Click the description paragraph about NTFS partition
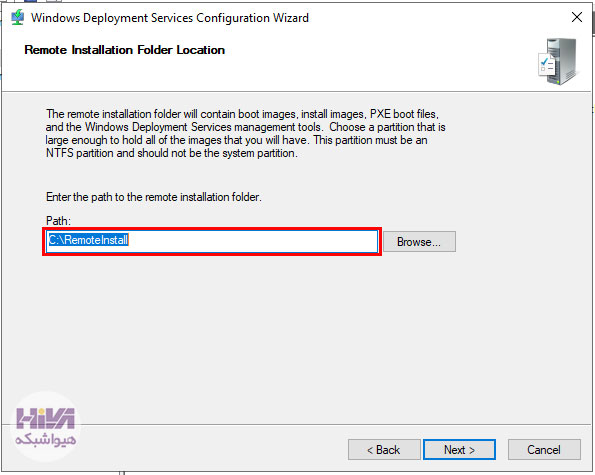This screenshot has height=475, width=595. tap(246, 134)
